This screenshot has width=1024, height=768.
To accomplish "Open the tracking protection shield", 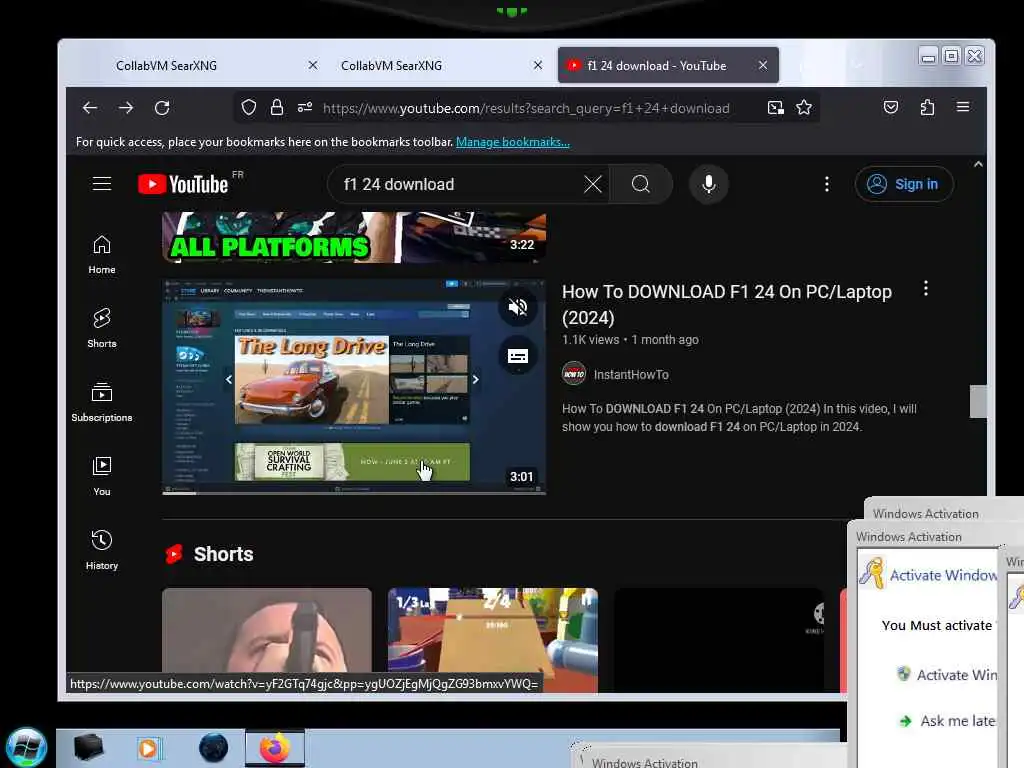I will click(x=249, y=108).
